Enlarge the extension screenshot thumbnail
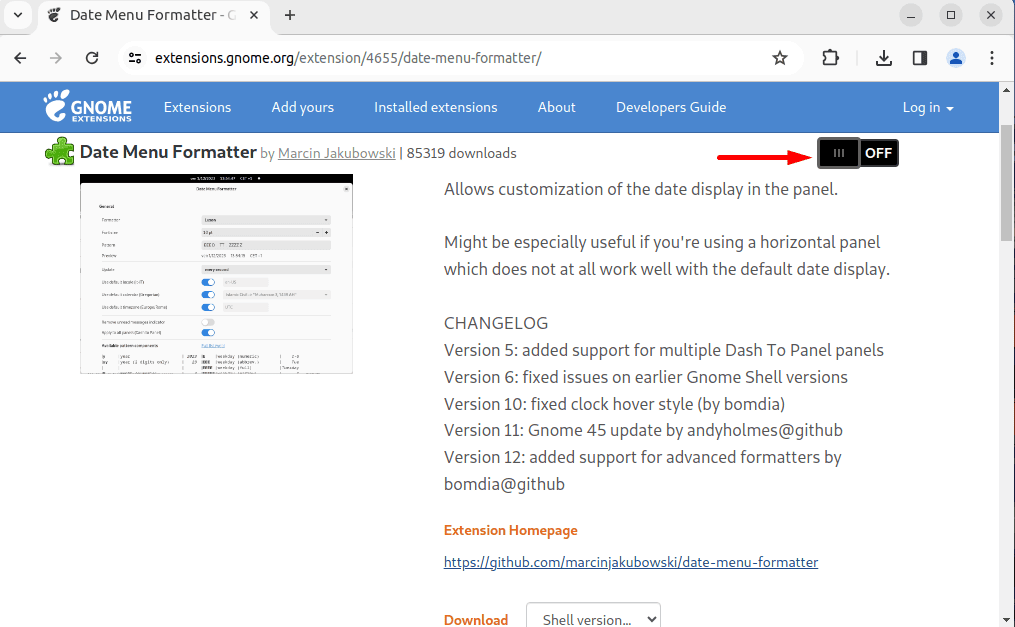1015x627 pixels. [216, 274]
